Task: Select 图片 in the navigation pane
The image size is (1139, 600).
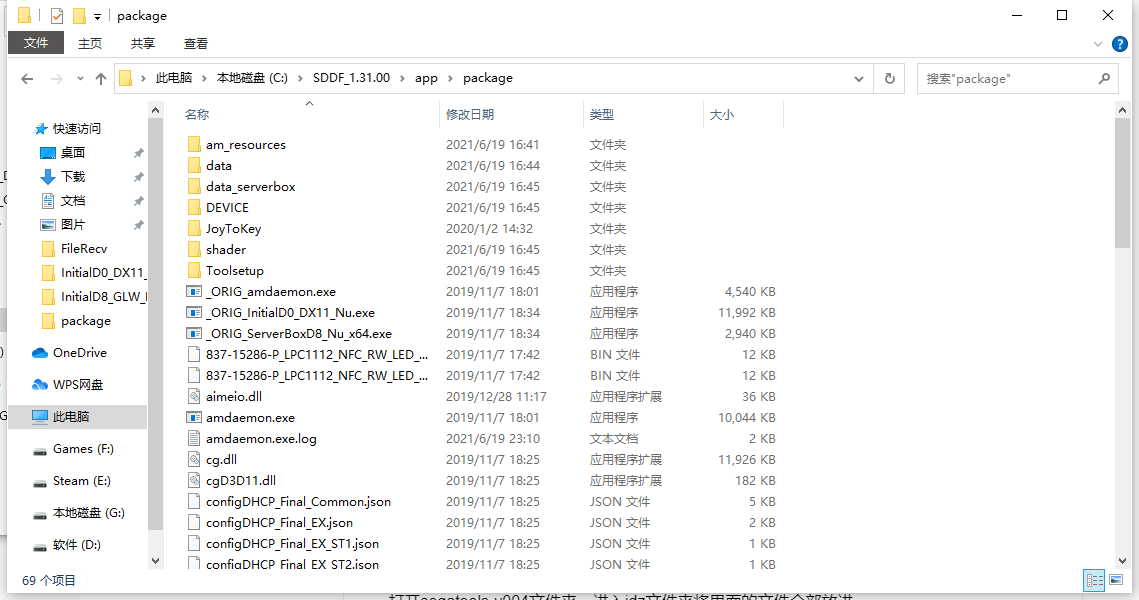Action: [x=73, y=224]
